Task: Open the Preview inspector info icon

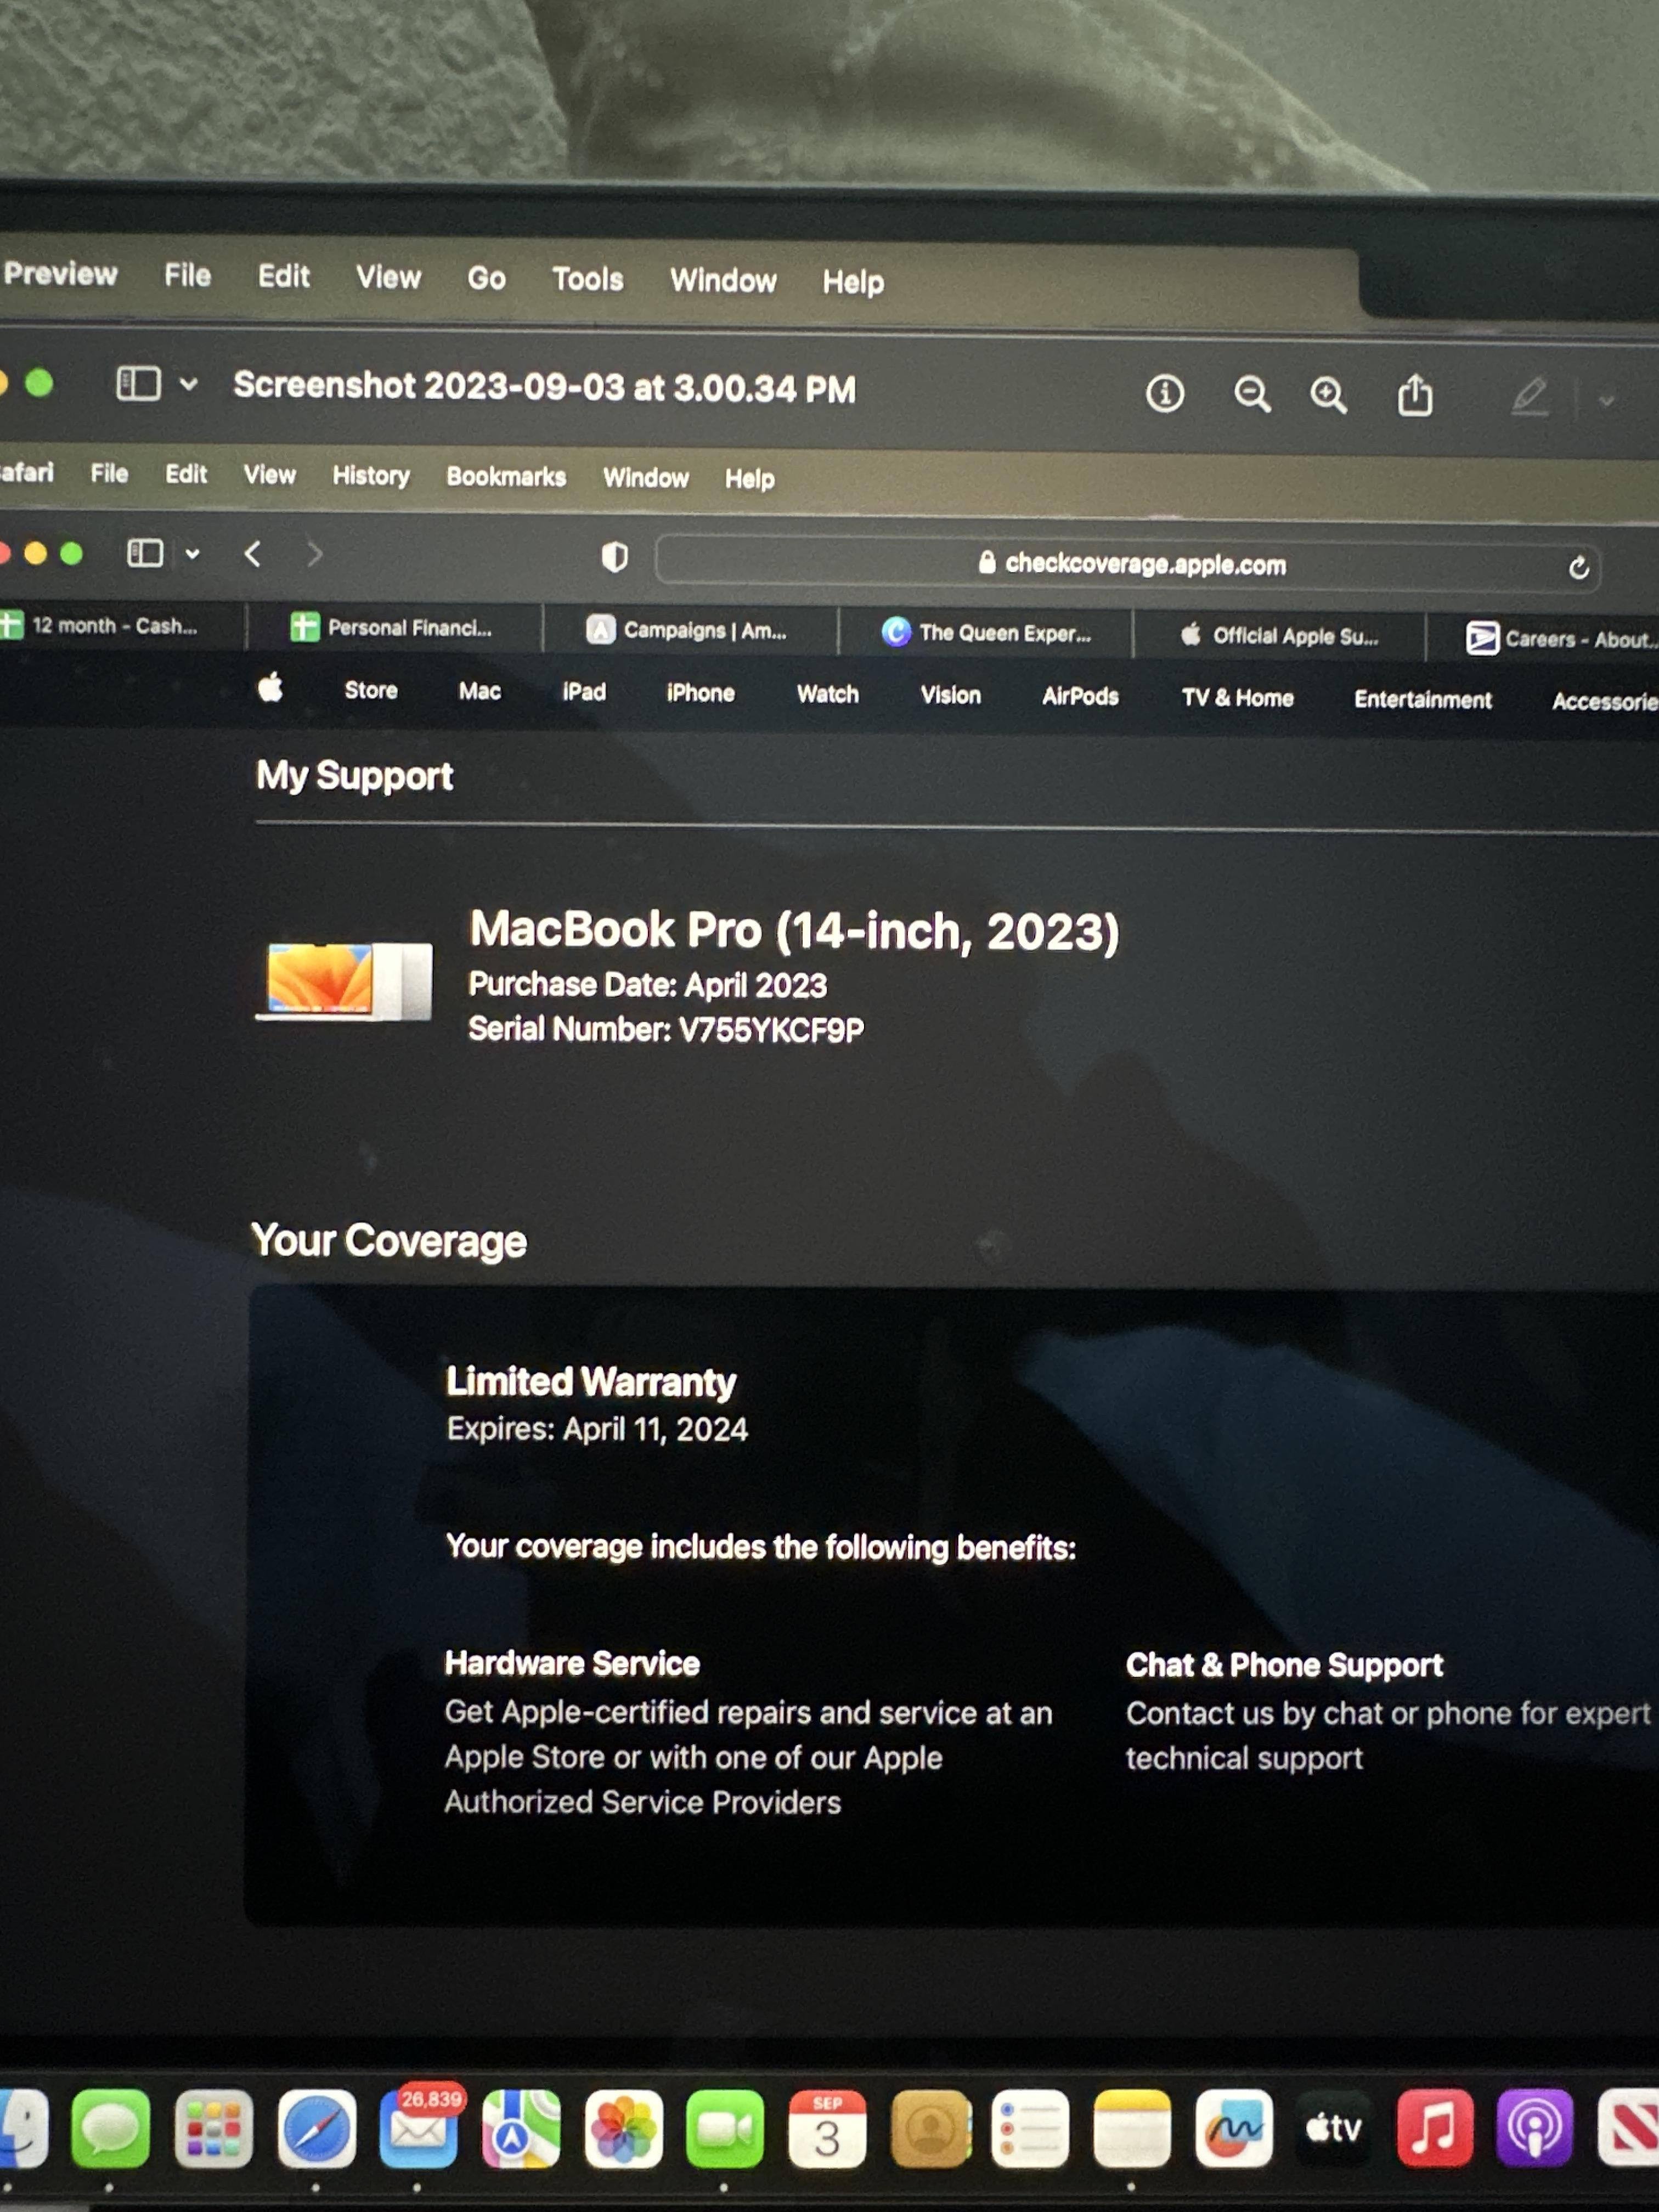Action: tap(1165, 394)
